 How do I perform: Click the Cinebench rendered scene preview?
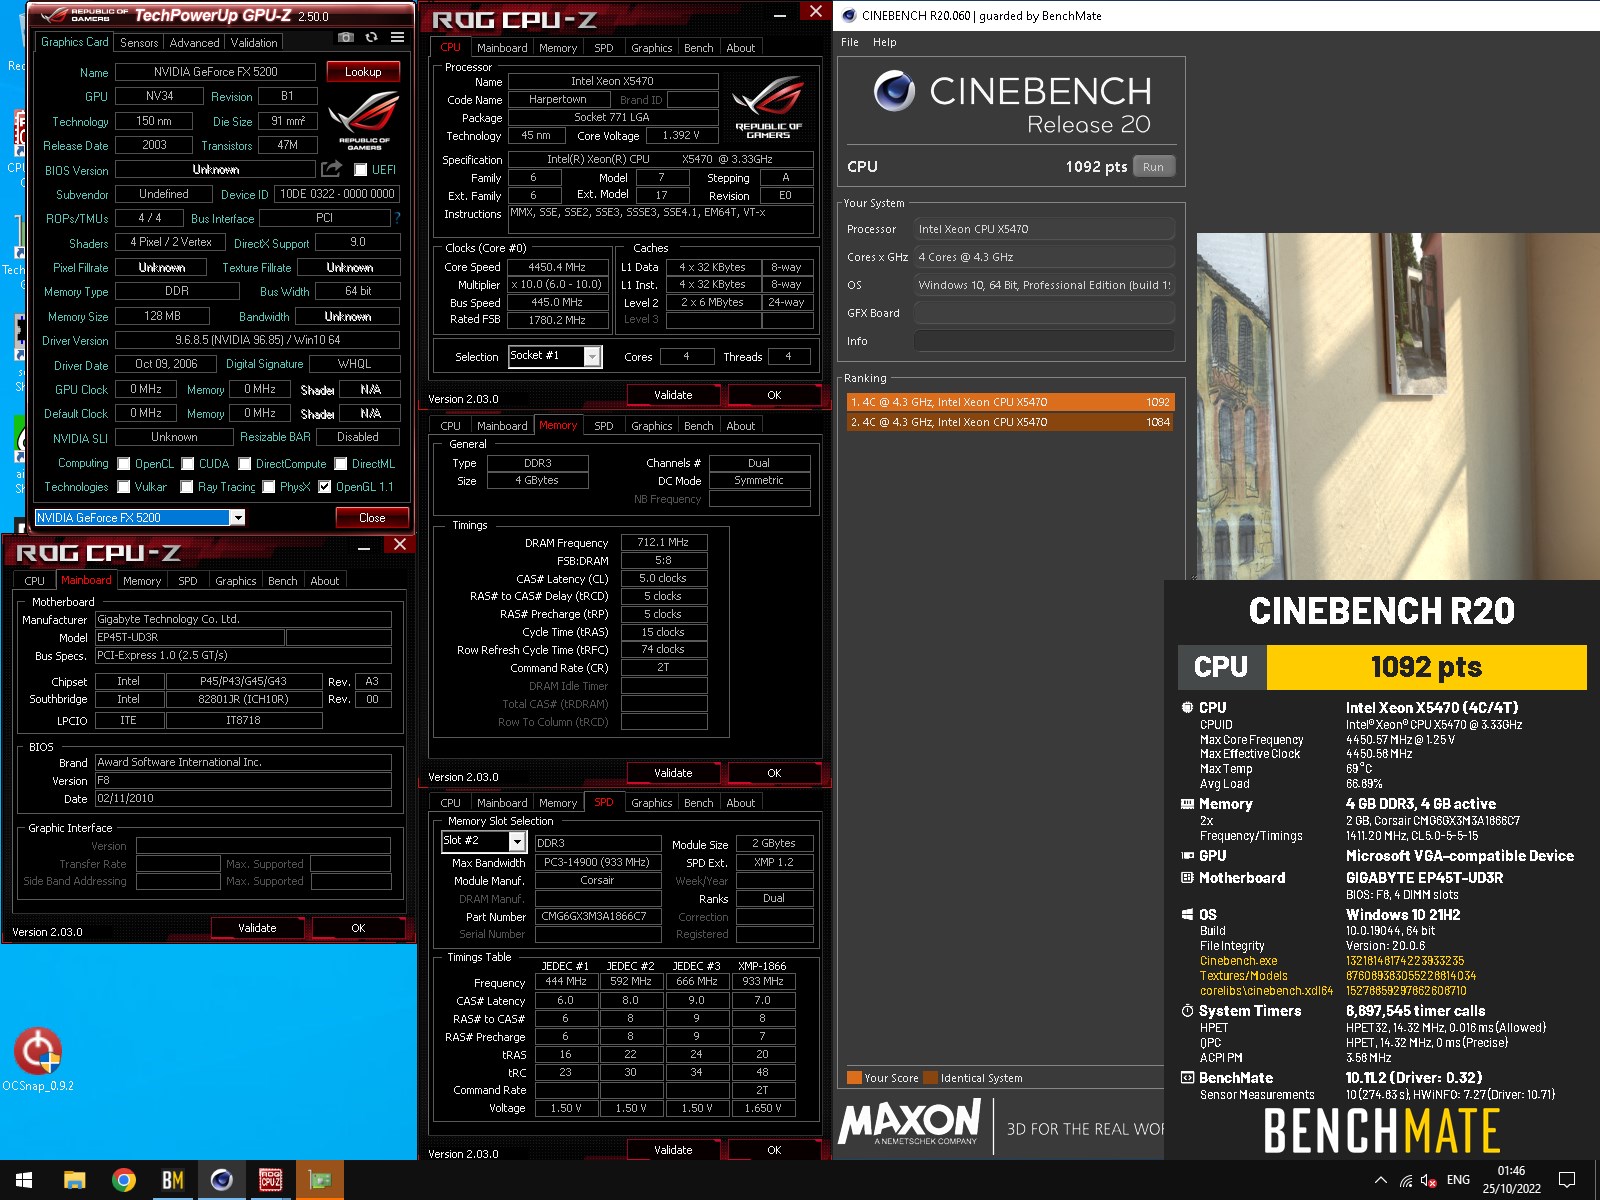click(x=1398, y=406)
